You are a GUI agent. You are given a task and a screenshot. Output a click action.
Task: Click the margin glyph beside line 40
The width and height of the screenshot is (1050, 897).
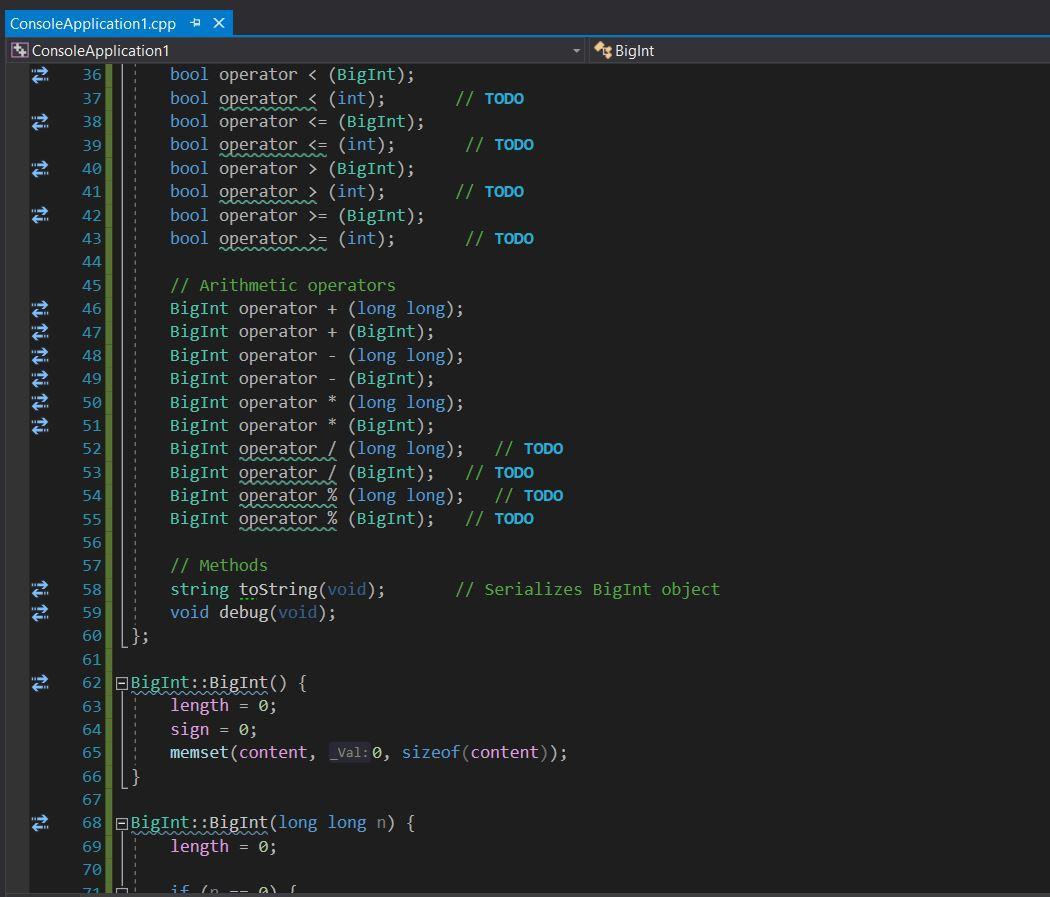(x=40, y=169)
